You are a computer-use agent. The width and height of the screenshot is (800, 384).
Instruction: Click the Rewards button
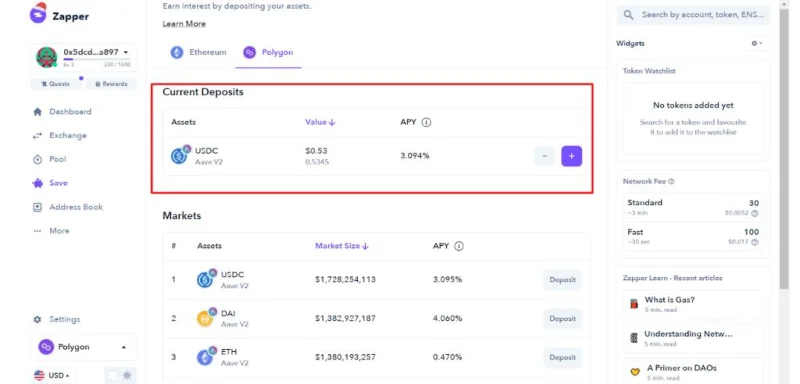pyautogui.click(x=111, y=84)
